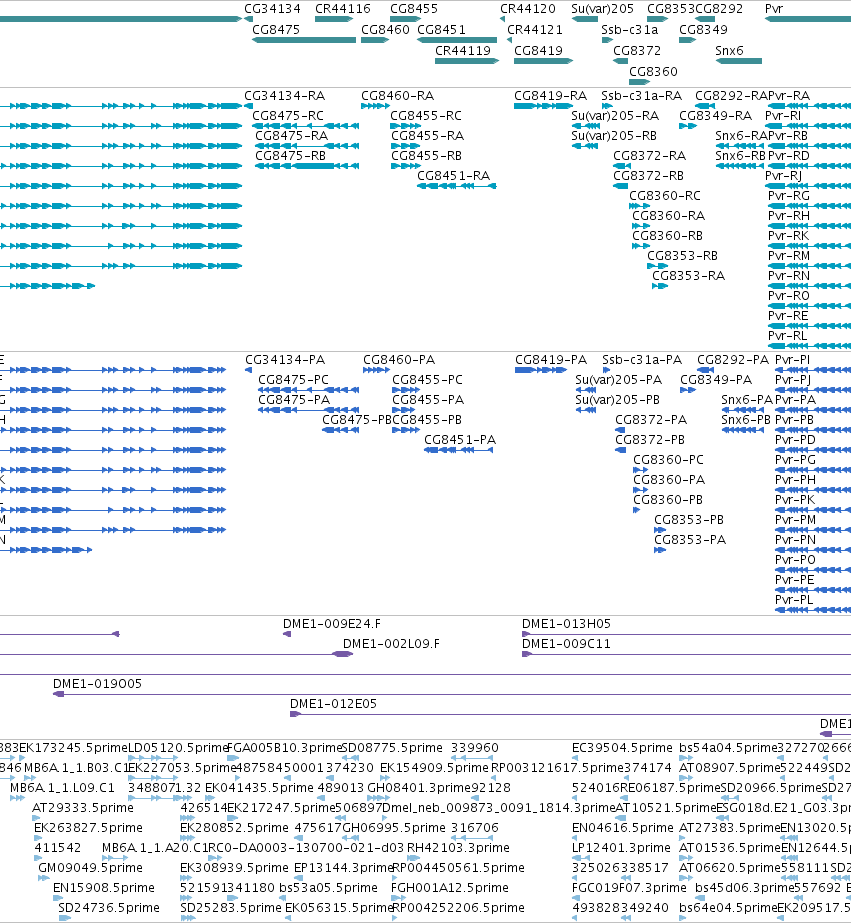Select the AT29333.5prime EST label
The image size is (851, 923).
point(82,808)
